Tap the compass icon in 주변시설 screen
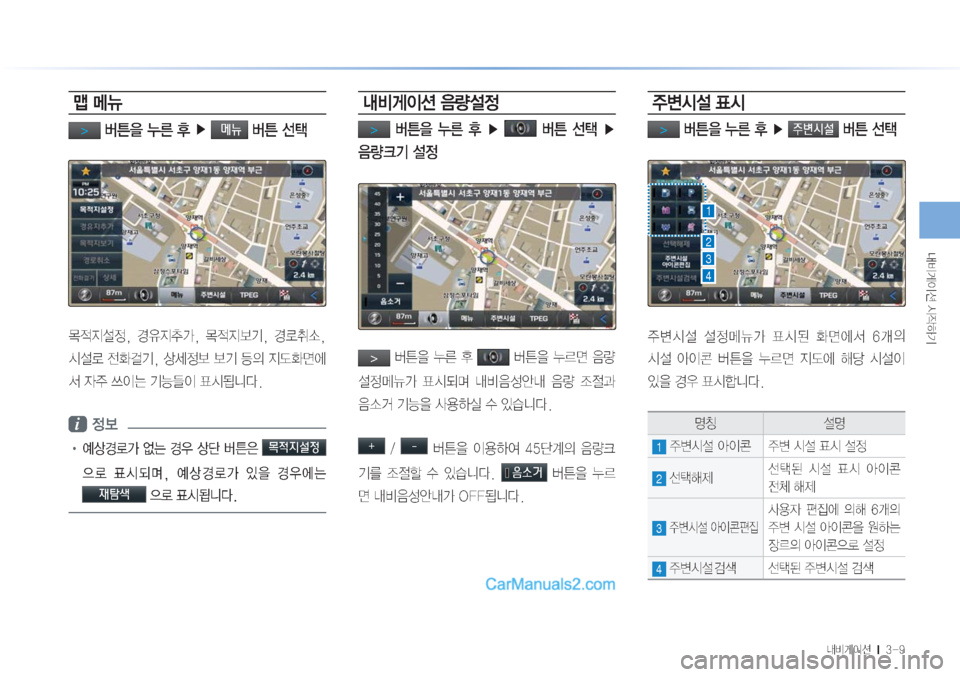 887,171
